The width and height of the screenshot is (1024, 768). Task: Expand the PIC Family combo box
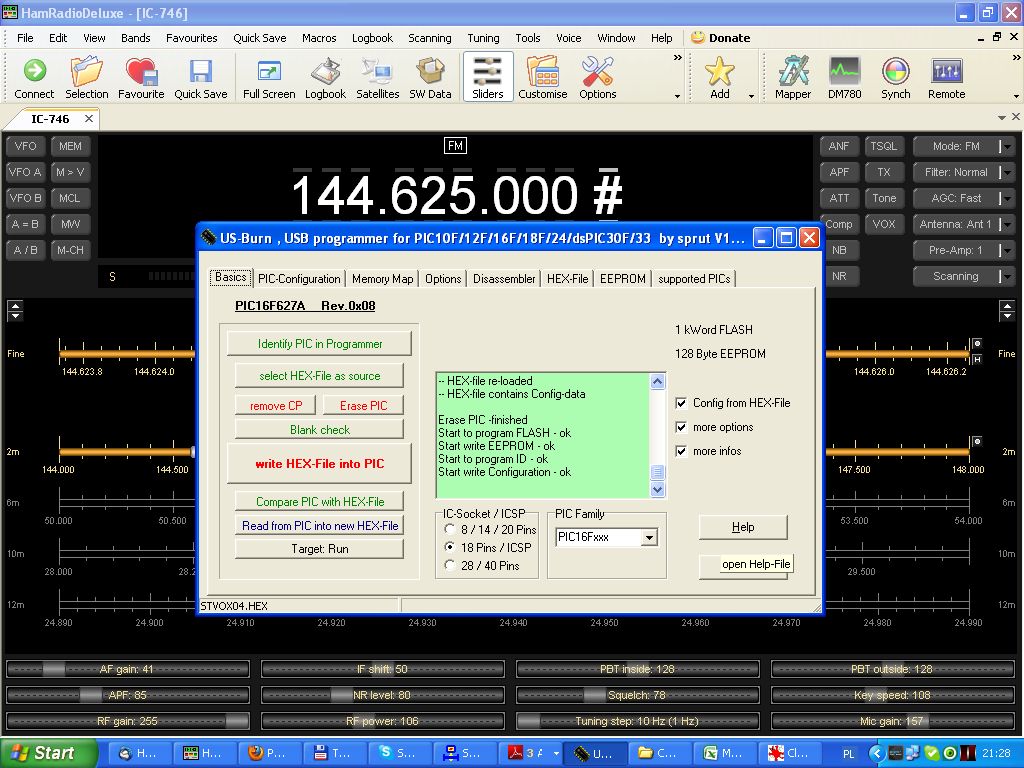(648, 538)
